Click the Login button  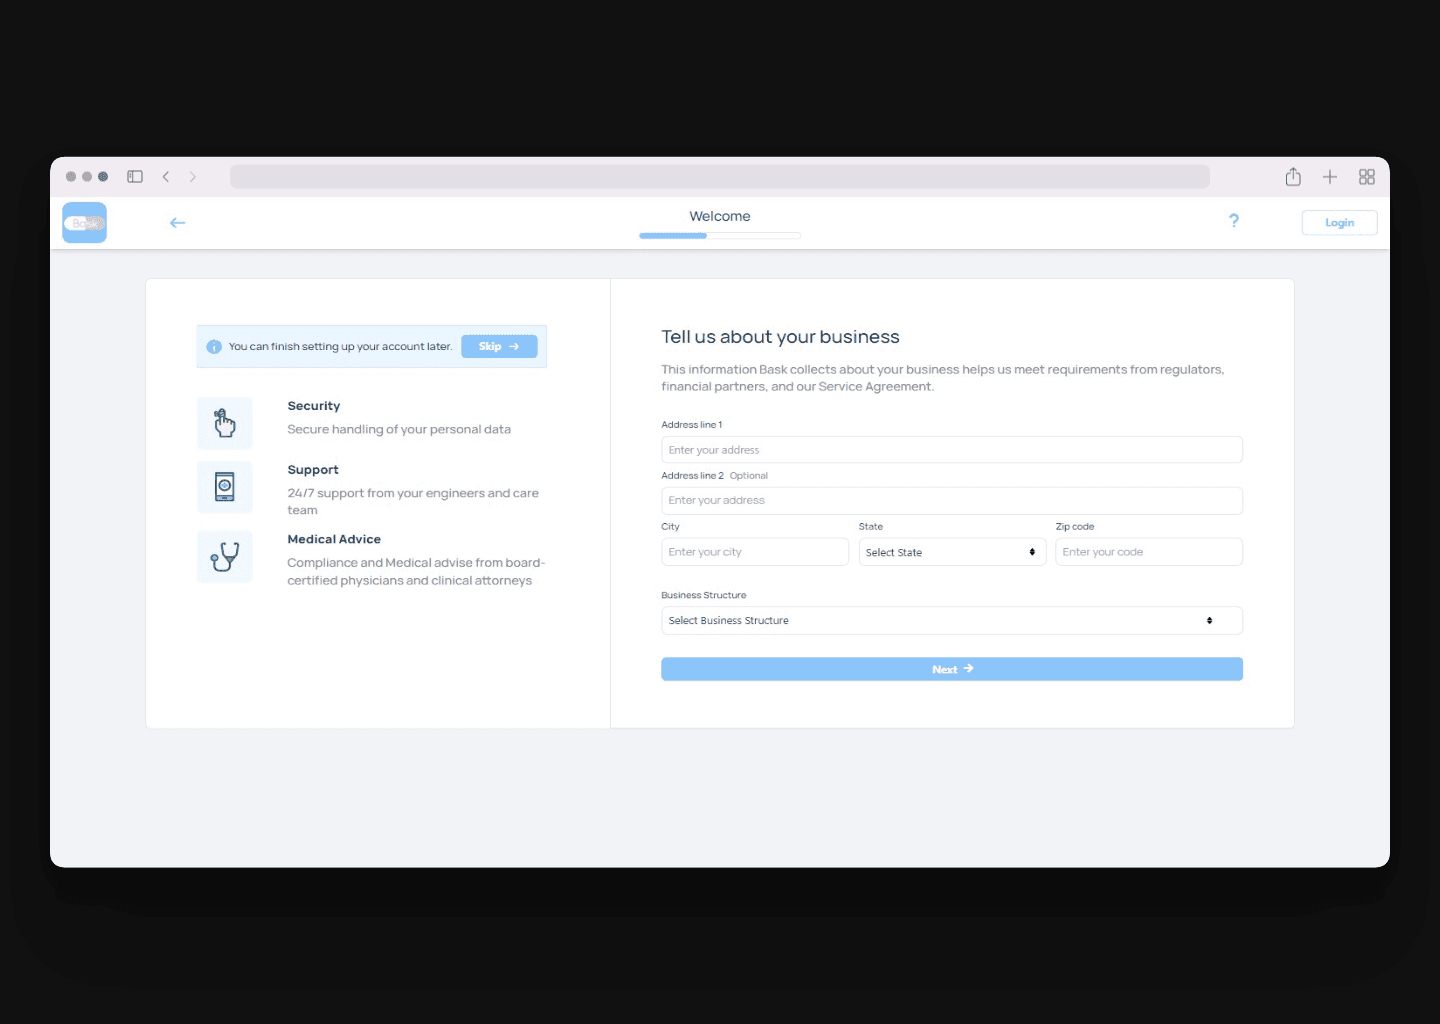pos(1339,223)
